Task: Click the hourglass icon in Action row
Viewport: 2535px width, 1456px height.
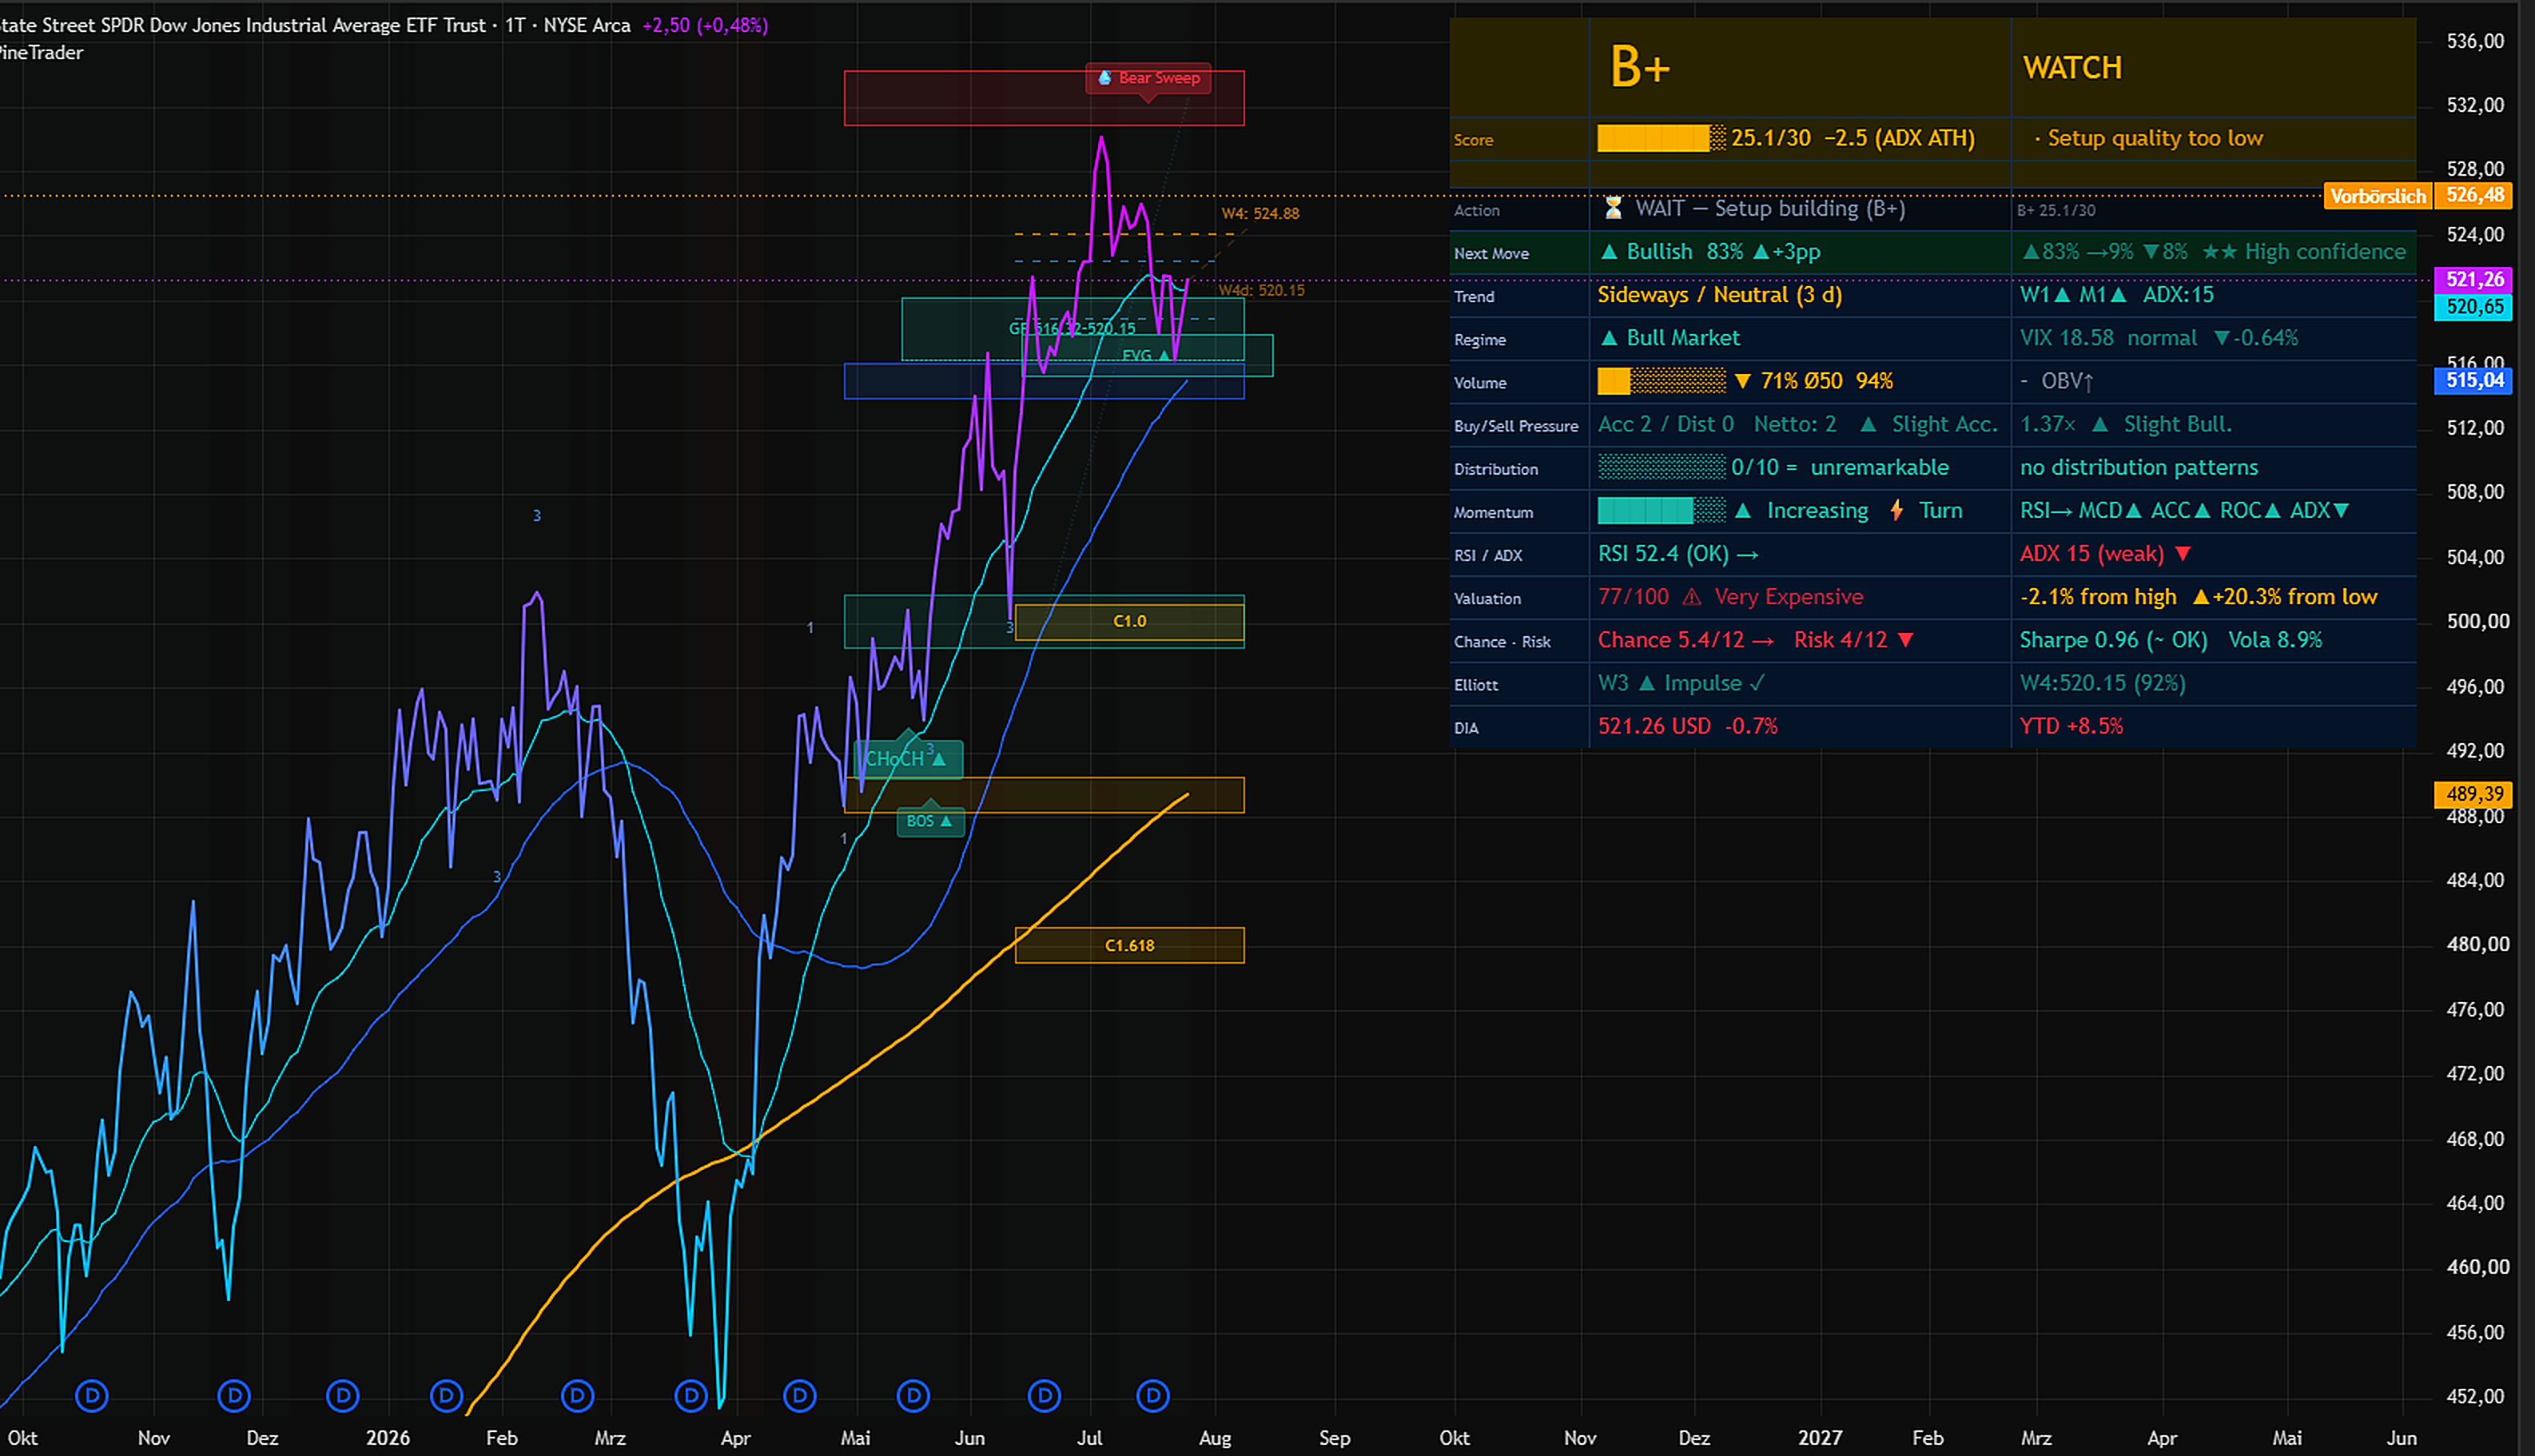Action: coord(1612,208)
